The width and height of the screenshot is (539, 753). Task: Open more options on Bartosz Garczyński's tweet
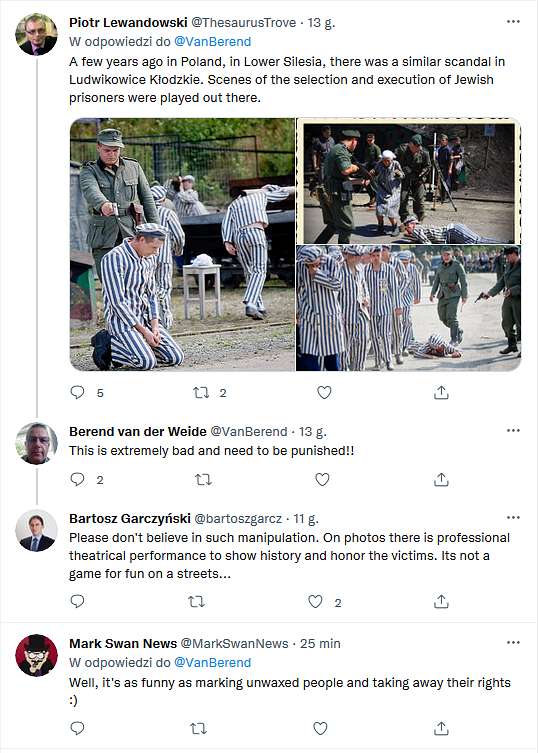513,517
